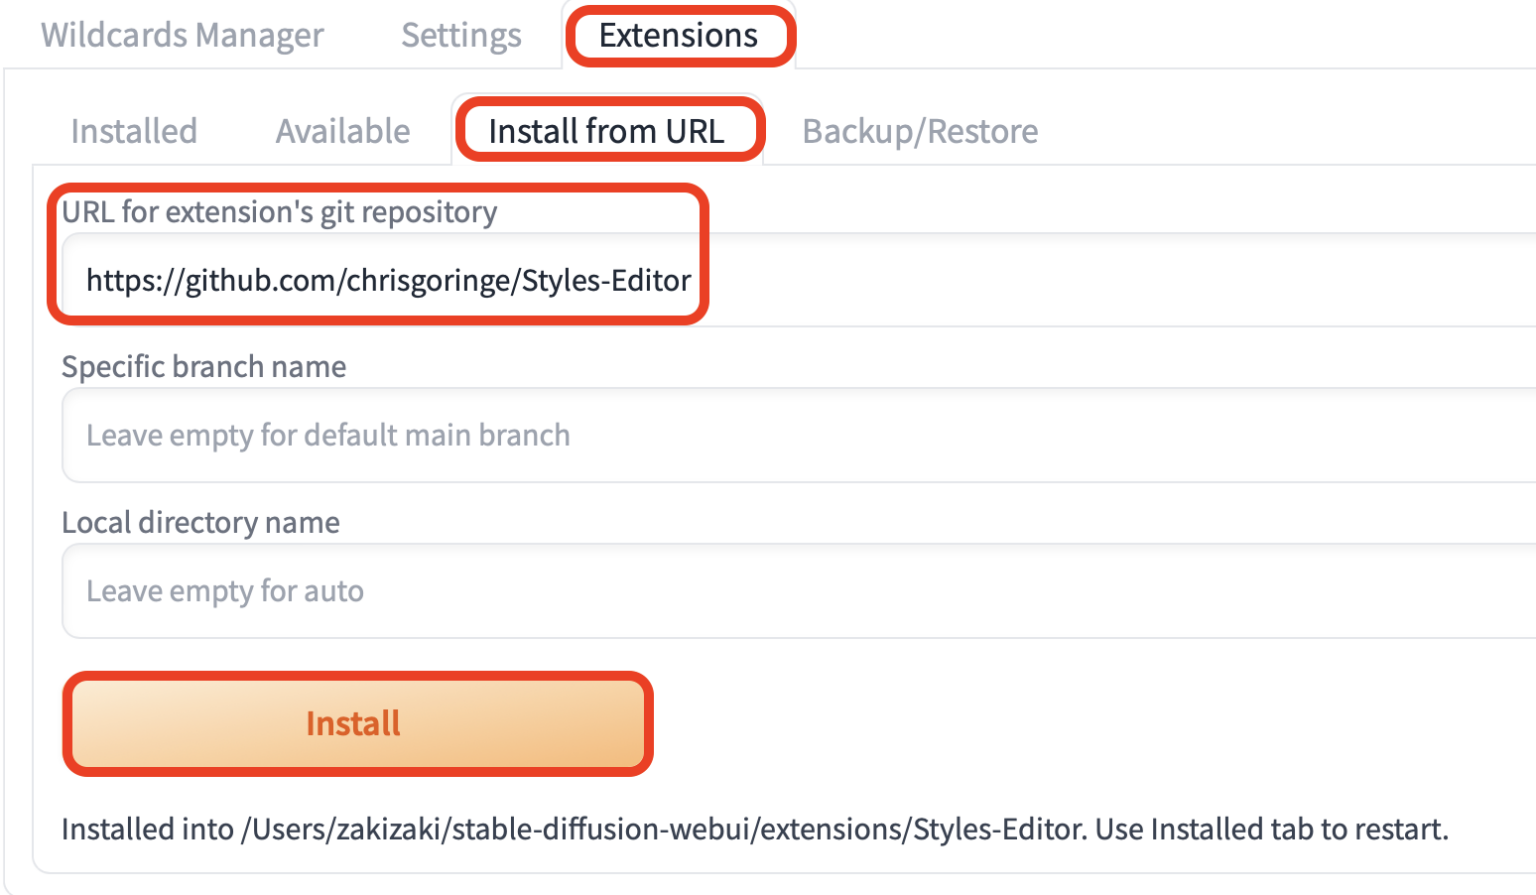Click the 'Leave empty for default main branch' placeholder
Image resolution: width=1536 pixels, height=895 pixels.
tap(327, 434)
